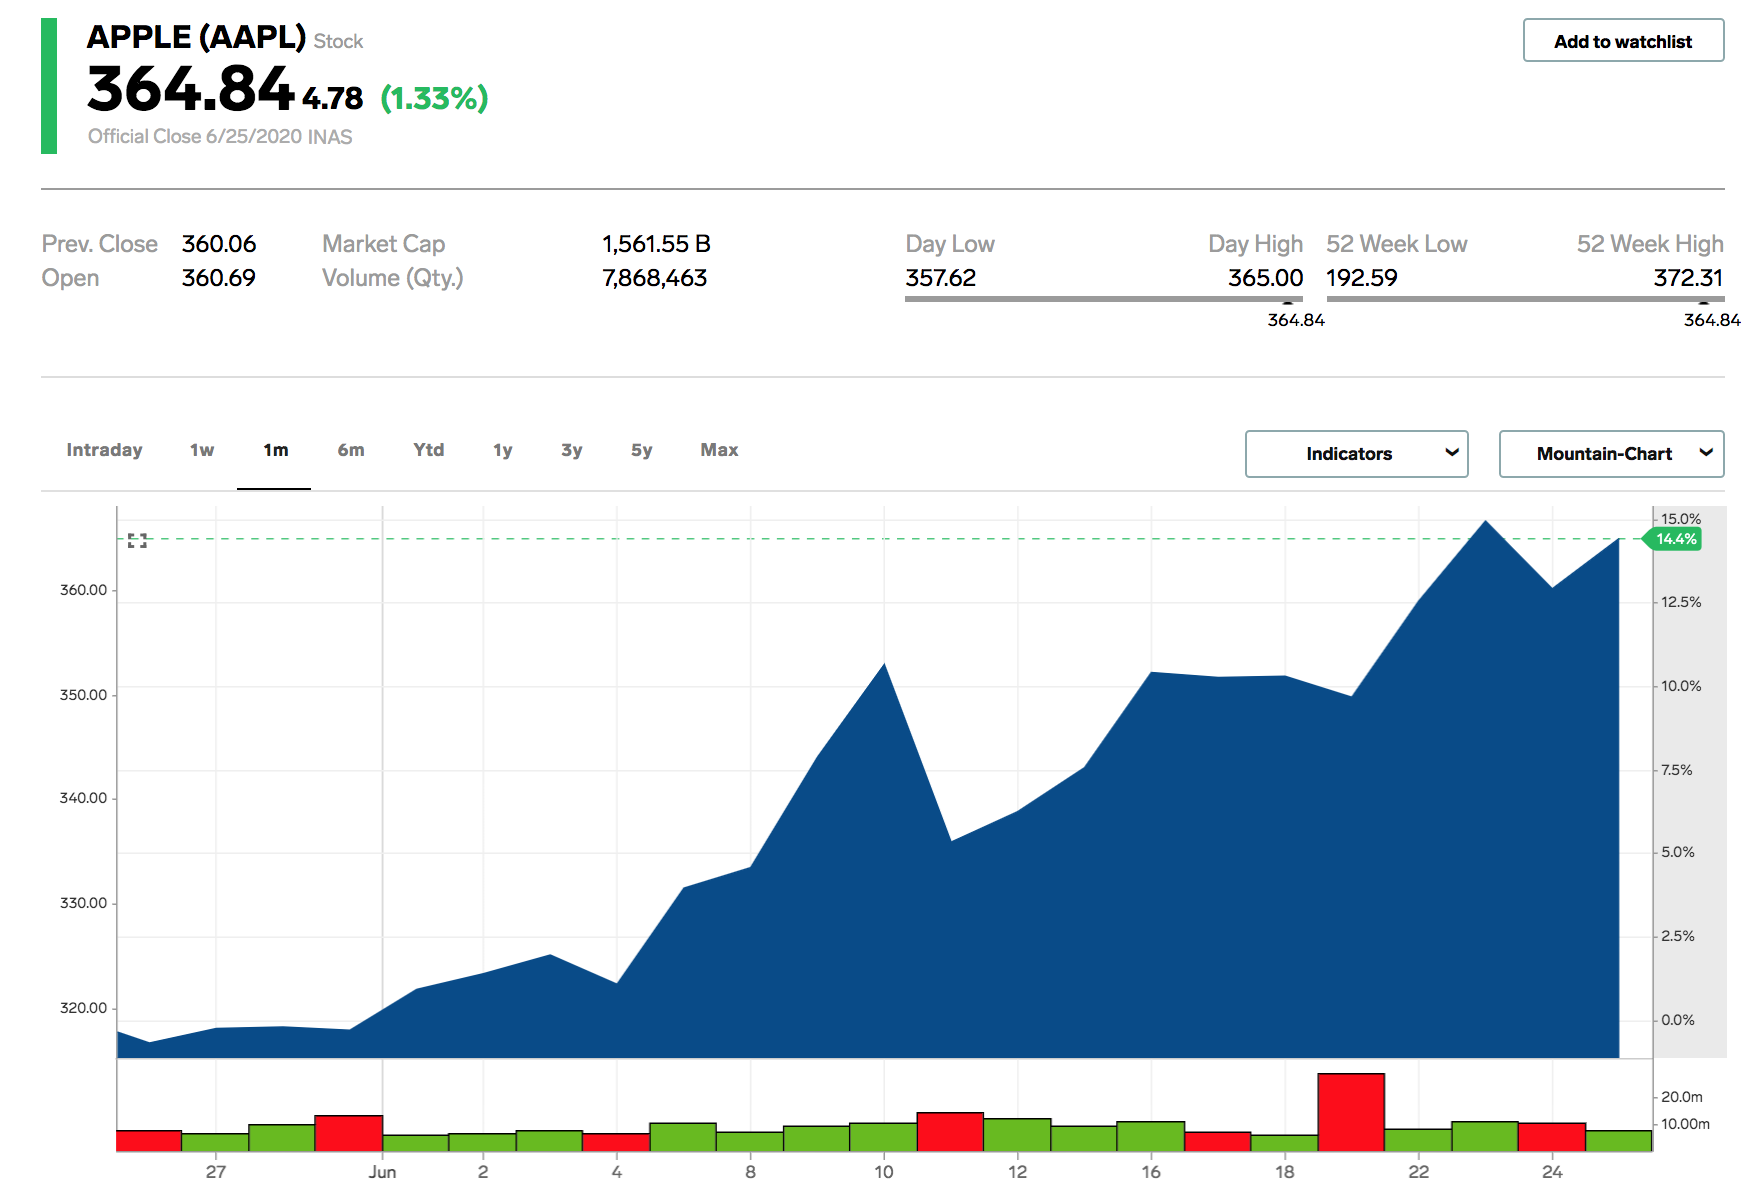
Task: Click the dashed green current price line
Action: click(800, 540)
